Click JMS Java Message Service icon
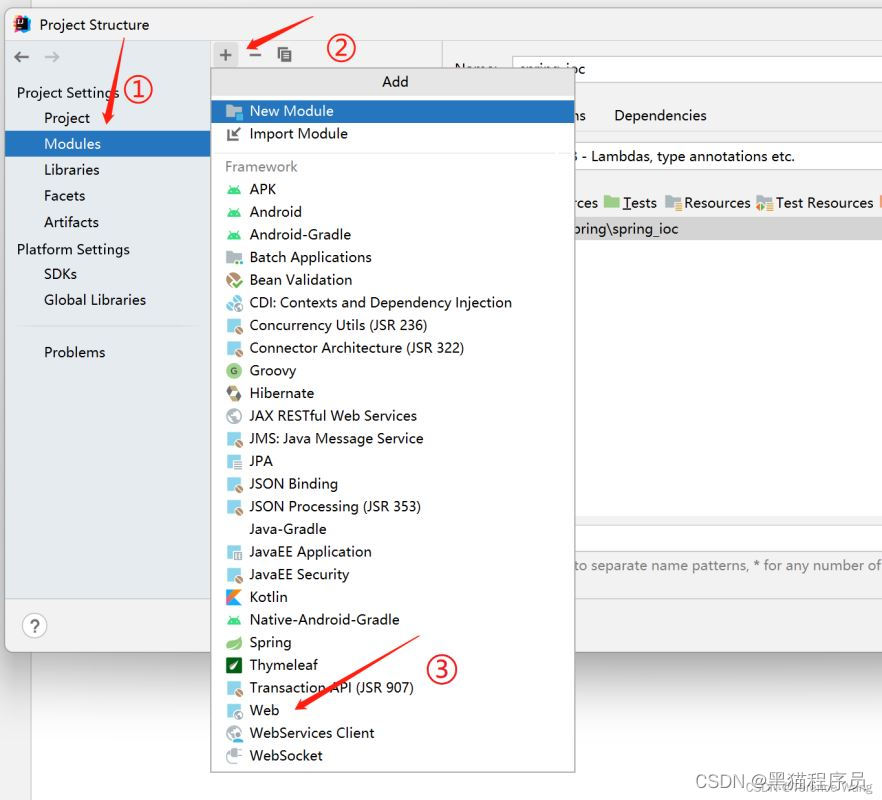The width and height of the screenshot is (882, 800). (234, 439)
